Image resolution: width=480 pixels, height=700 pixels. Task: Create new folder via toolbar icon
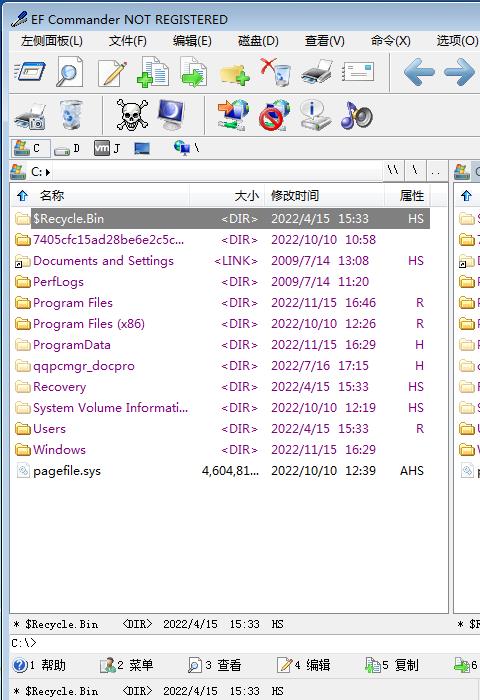coord(234,75)
